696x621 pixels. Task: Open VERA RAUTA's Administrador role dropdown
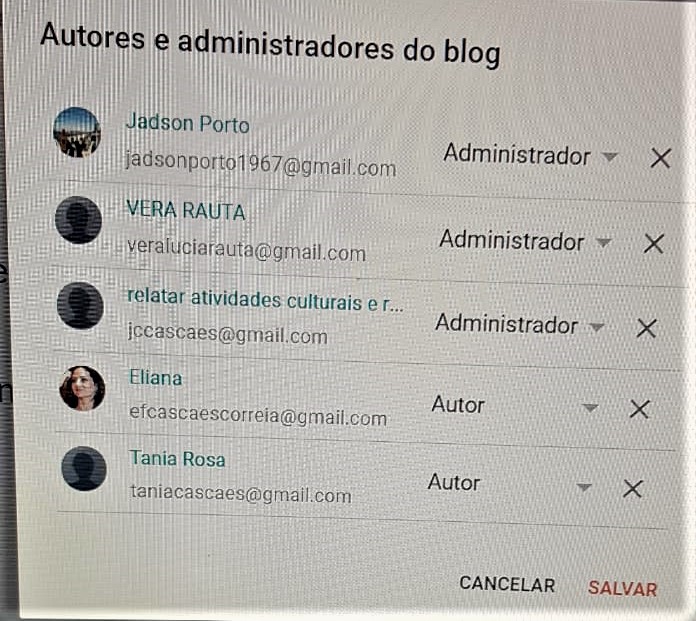(x=526, y=241)
